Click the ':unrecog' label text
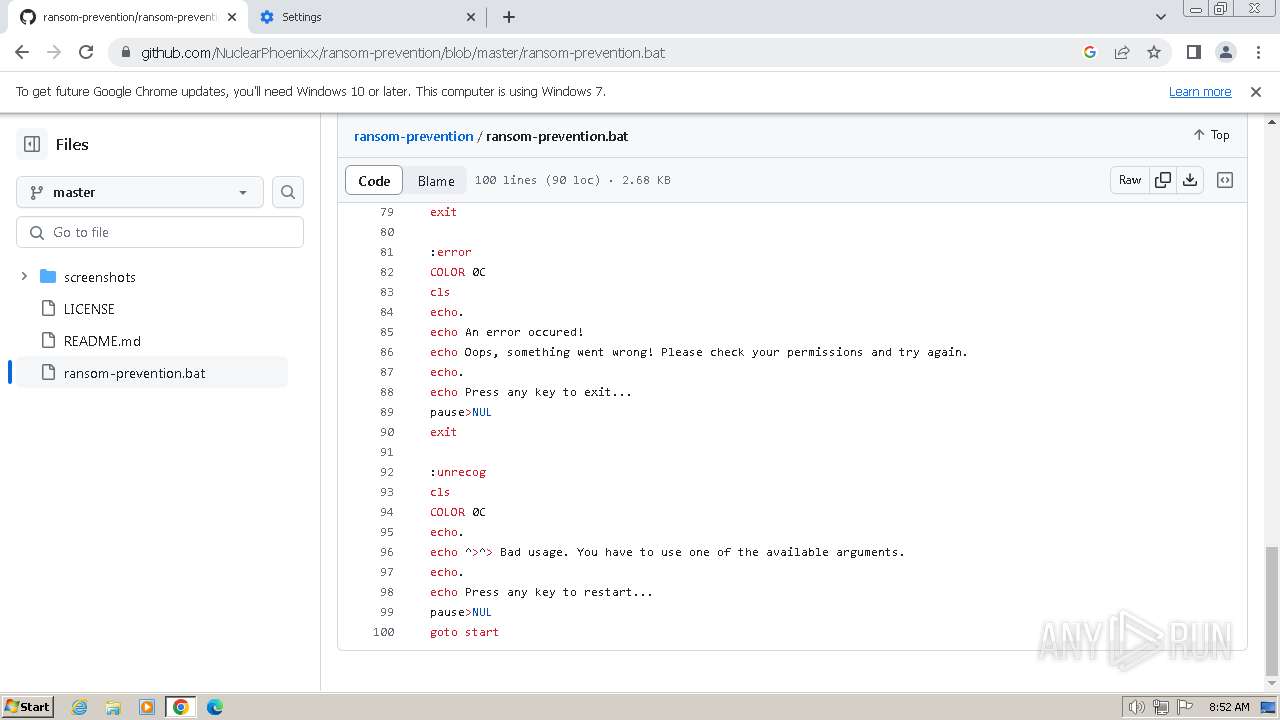This screenshot has width=1280, height=720. 458,472
